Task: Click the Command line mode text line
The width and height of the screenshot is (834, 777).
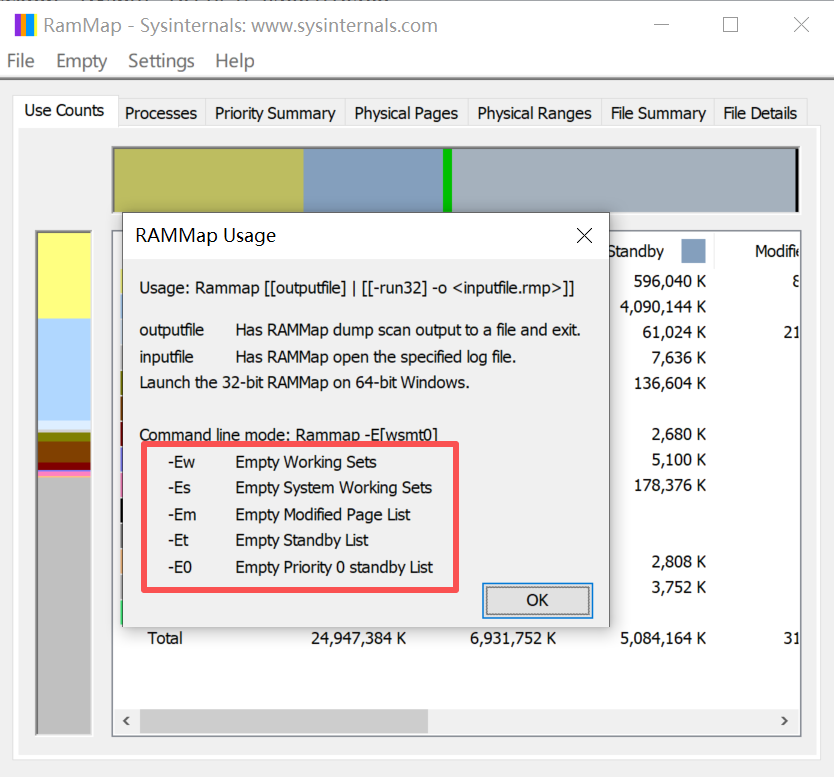Action: (x=288, y=435)
